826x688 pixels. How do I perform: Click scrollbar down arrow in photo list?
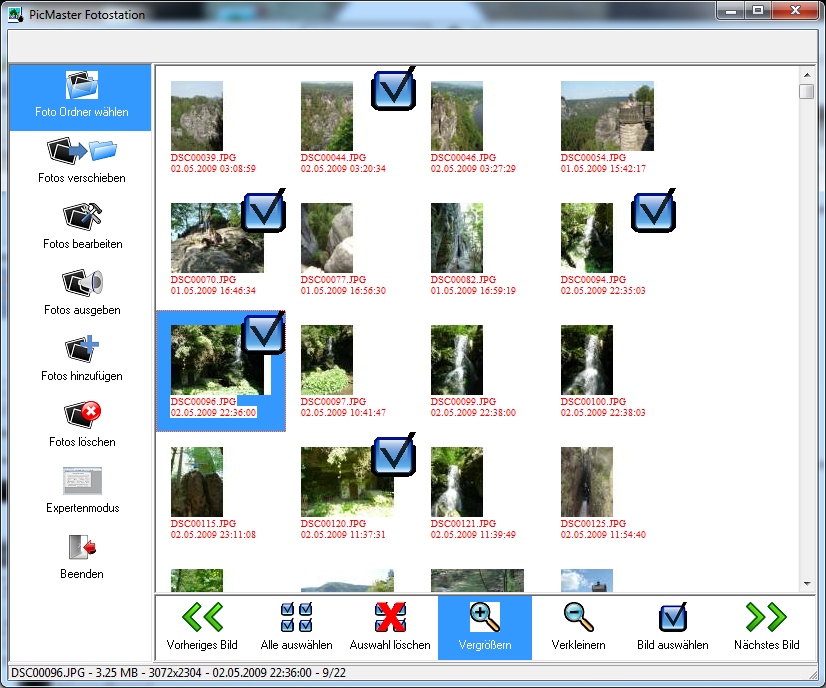[807, 584]
